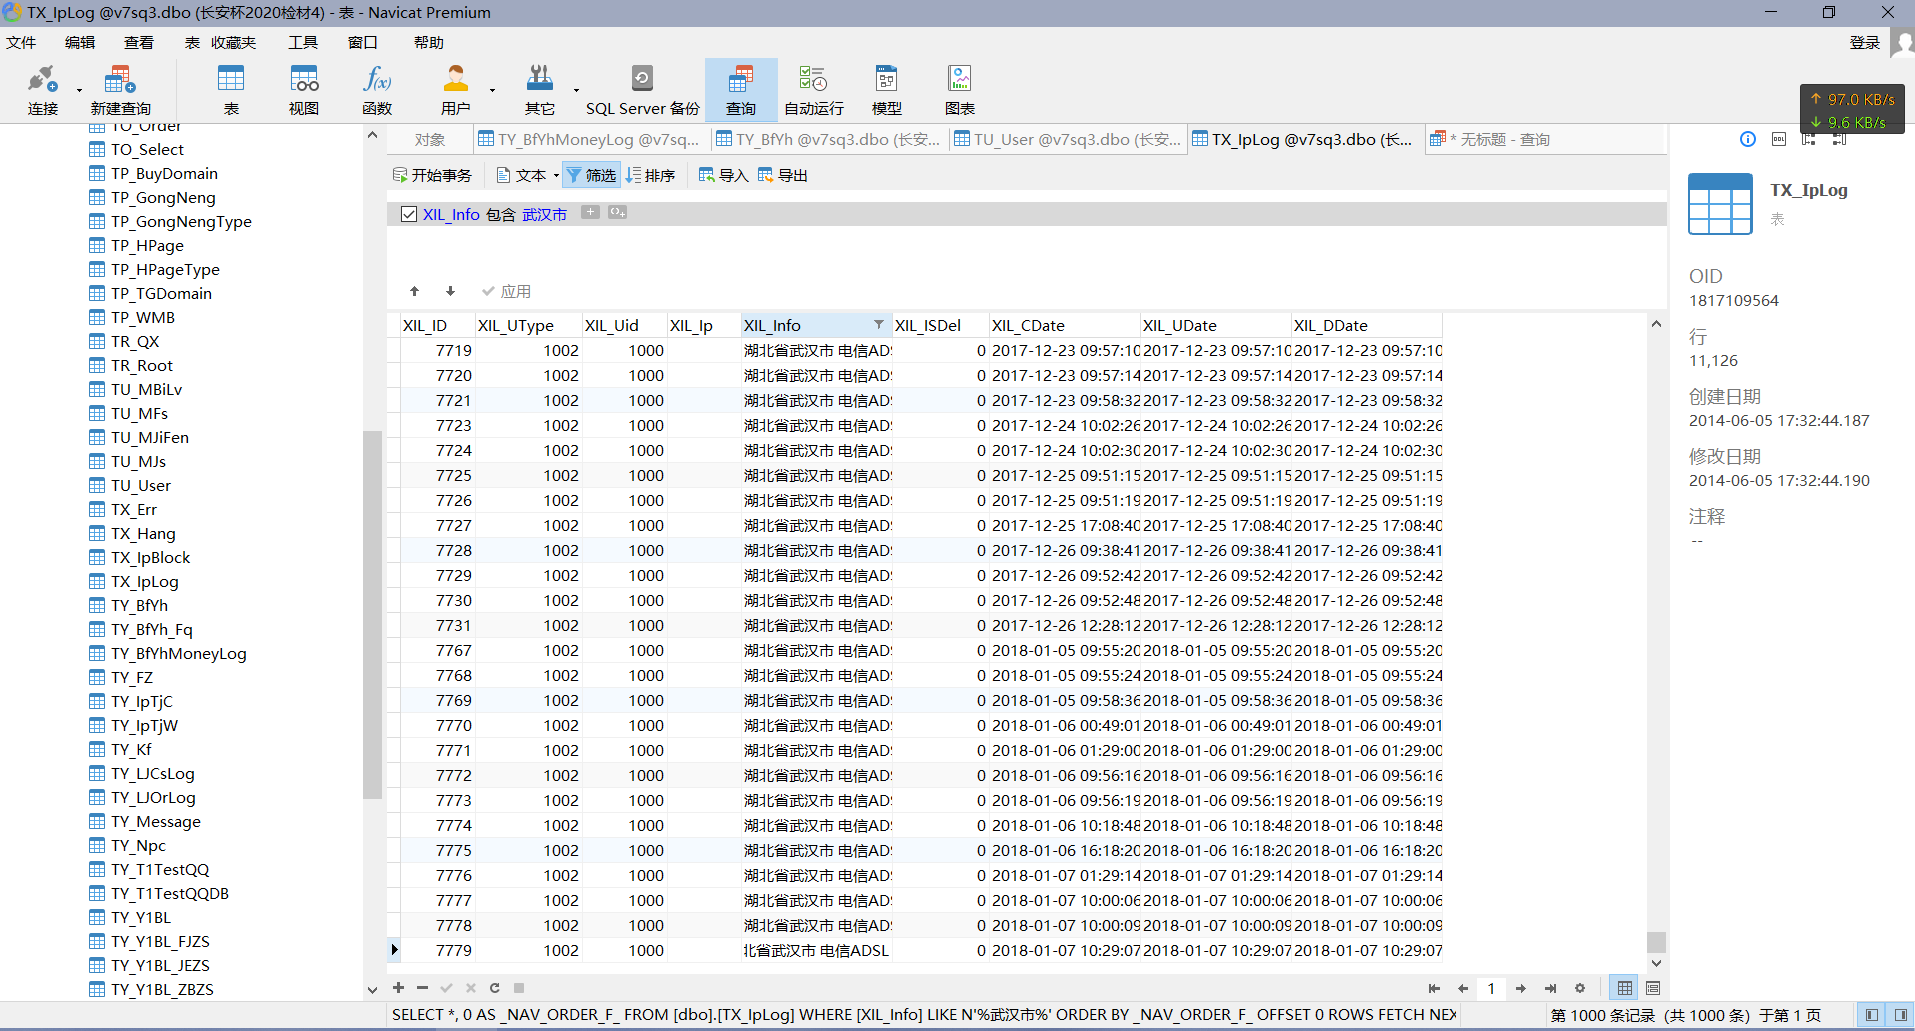Open the 其它 others section
The height and width of the screenshot is (1031, 1915).
(540, 89)
